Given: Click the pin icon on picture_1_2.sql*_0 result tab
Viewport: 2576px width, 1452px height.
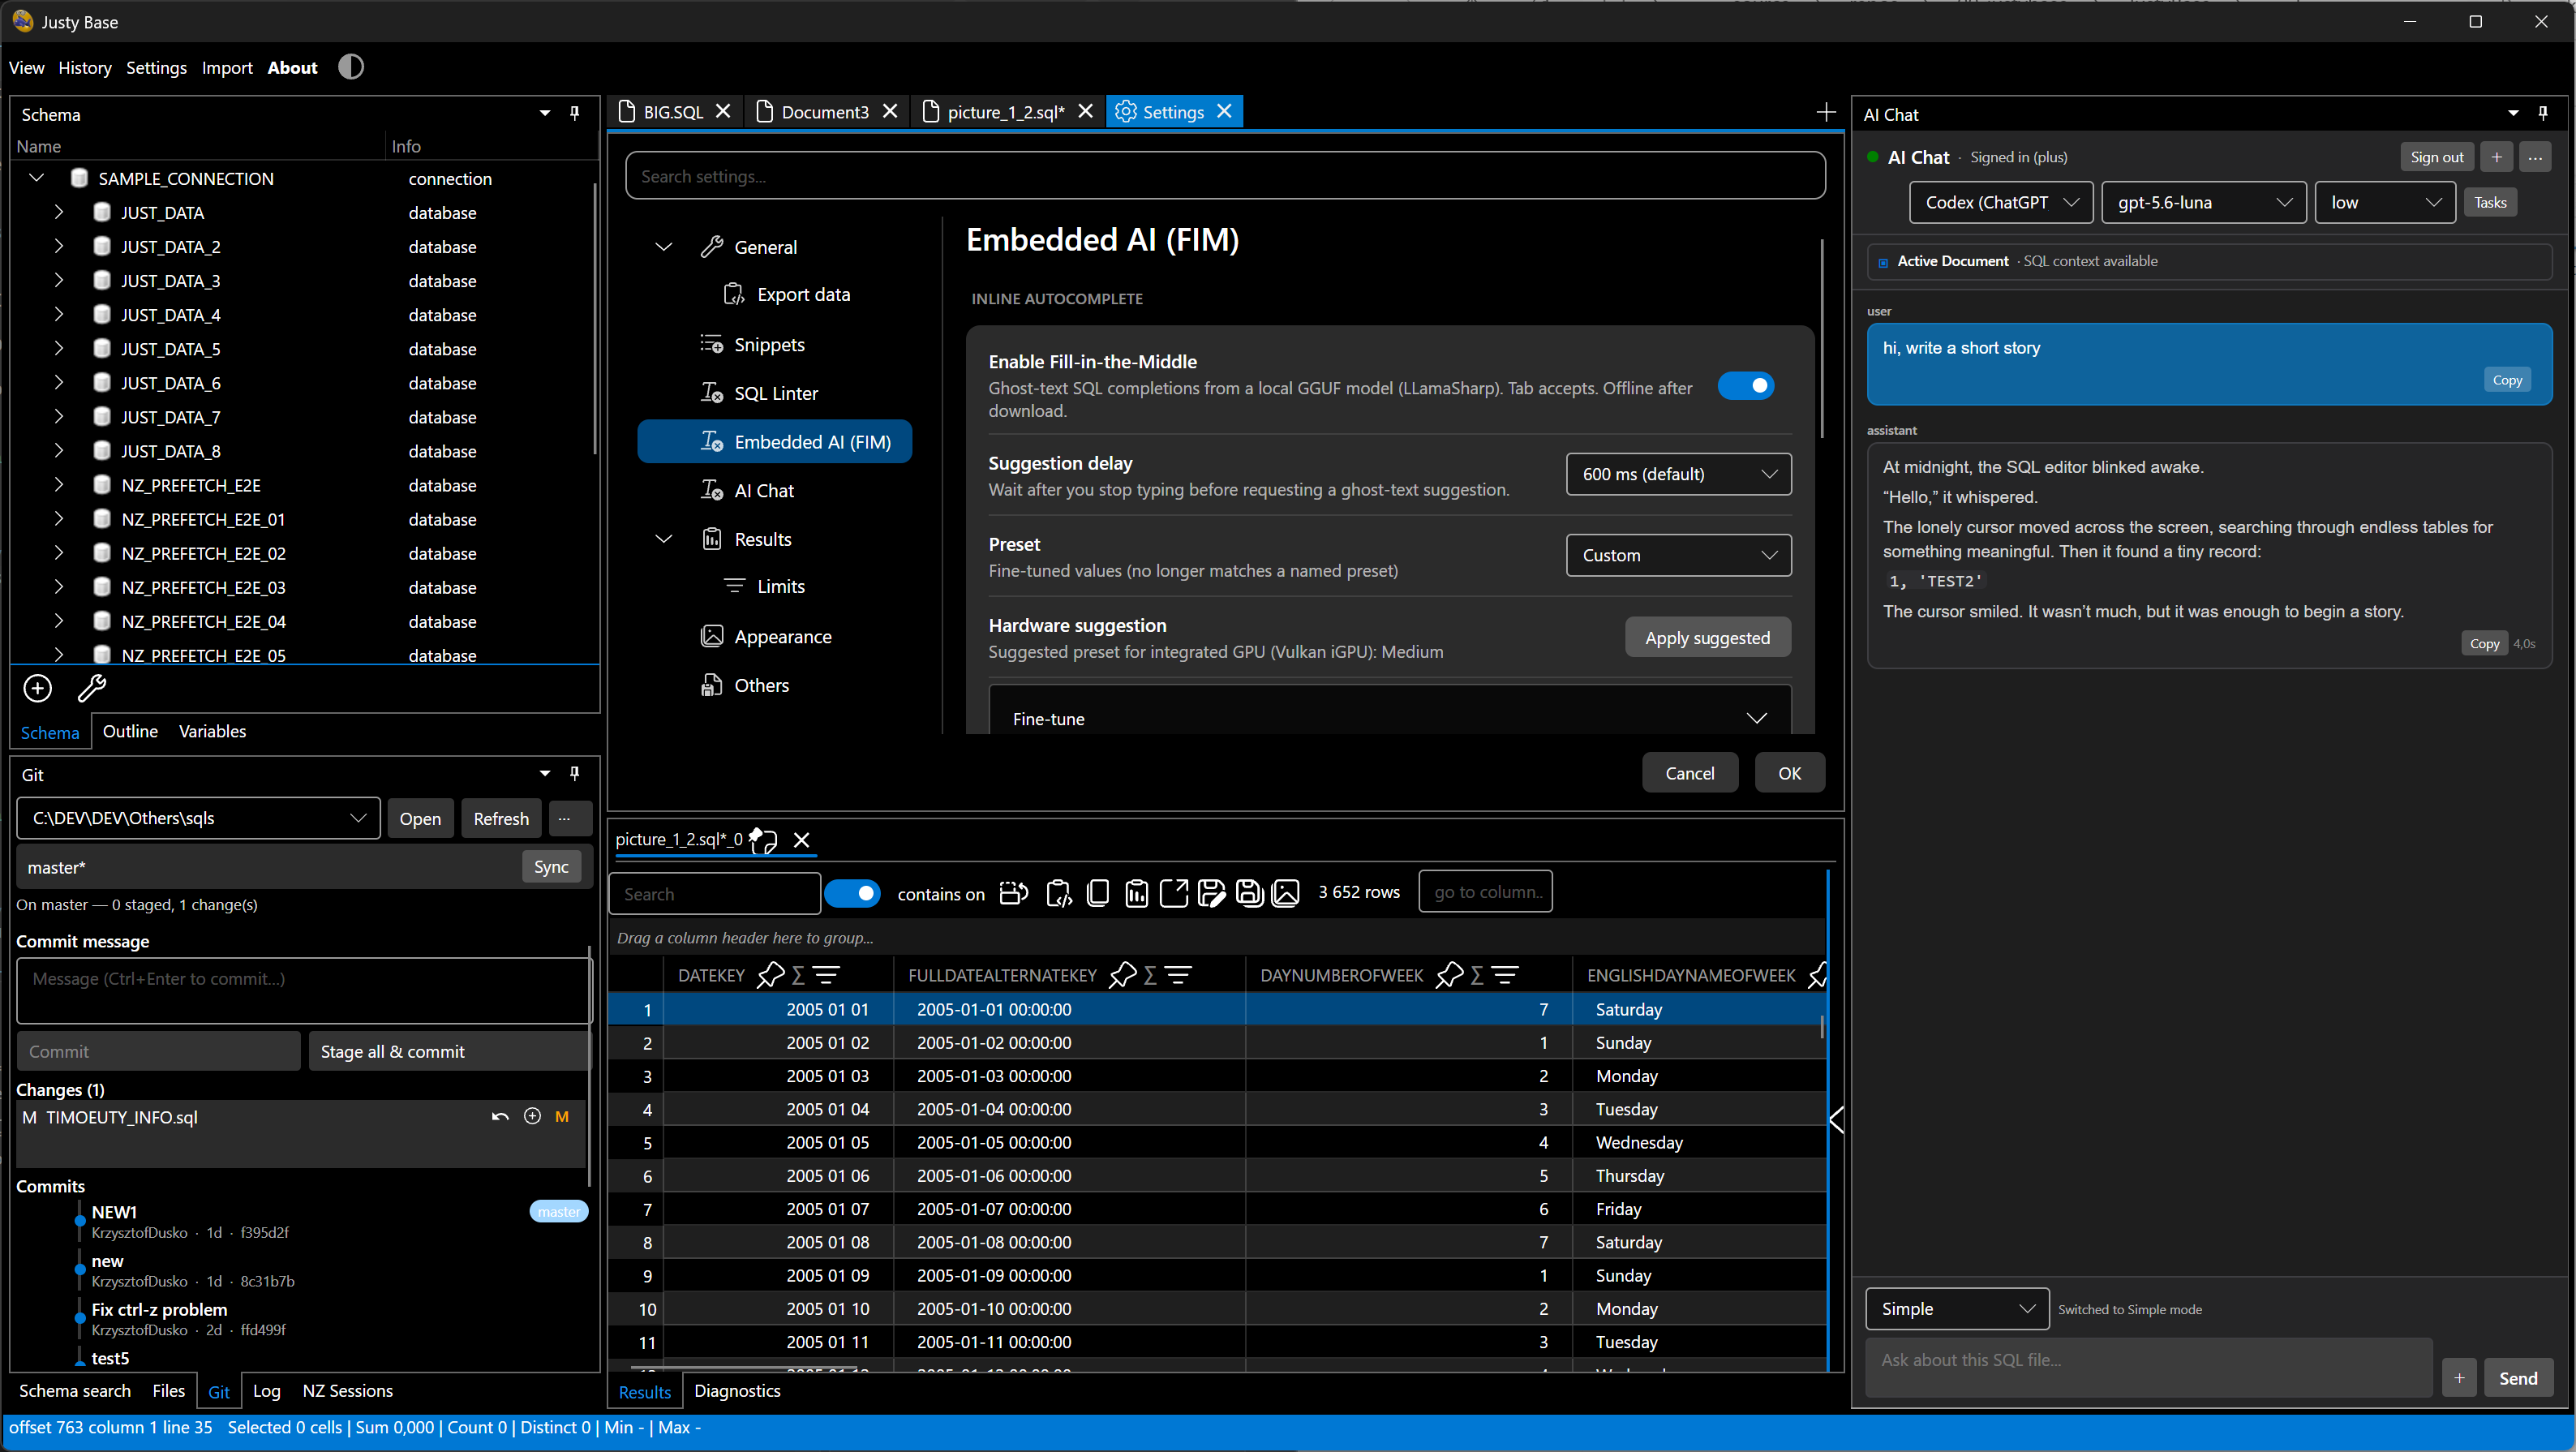Looking at the screenshot, I should point(764,840).
